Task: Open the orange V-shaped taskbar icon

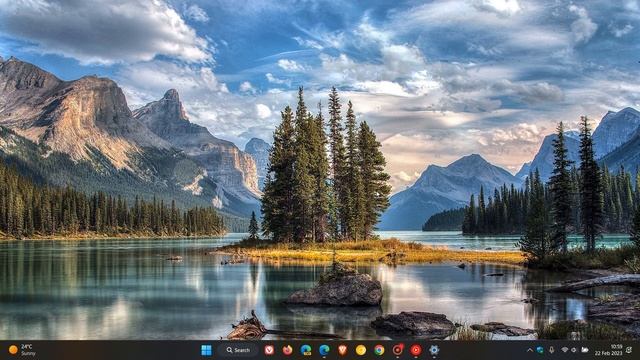Action: [342, 350]
